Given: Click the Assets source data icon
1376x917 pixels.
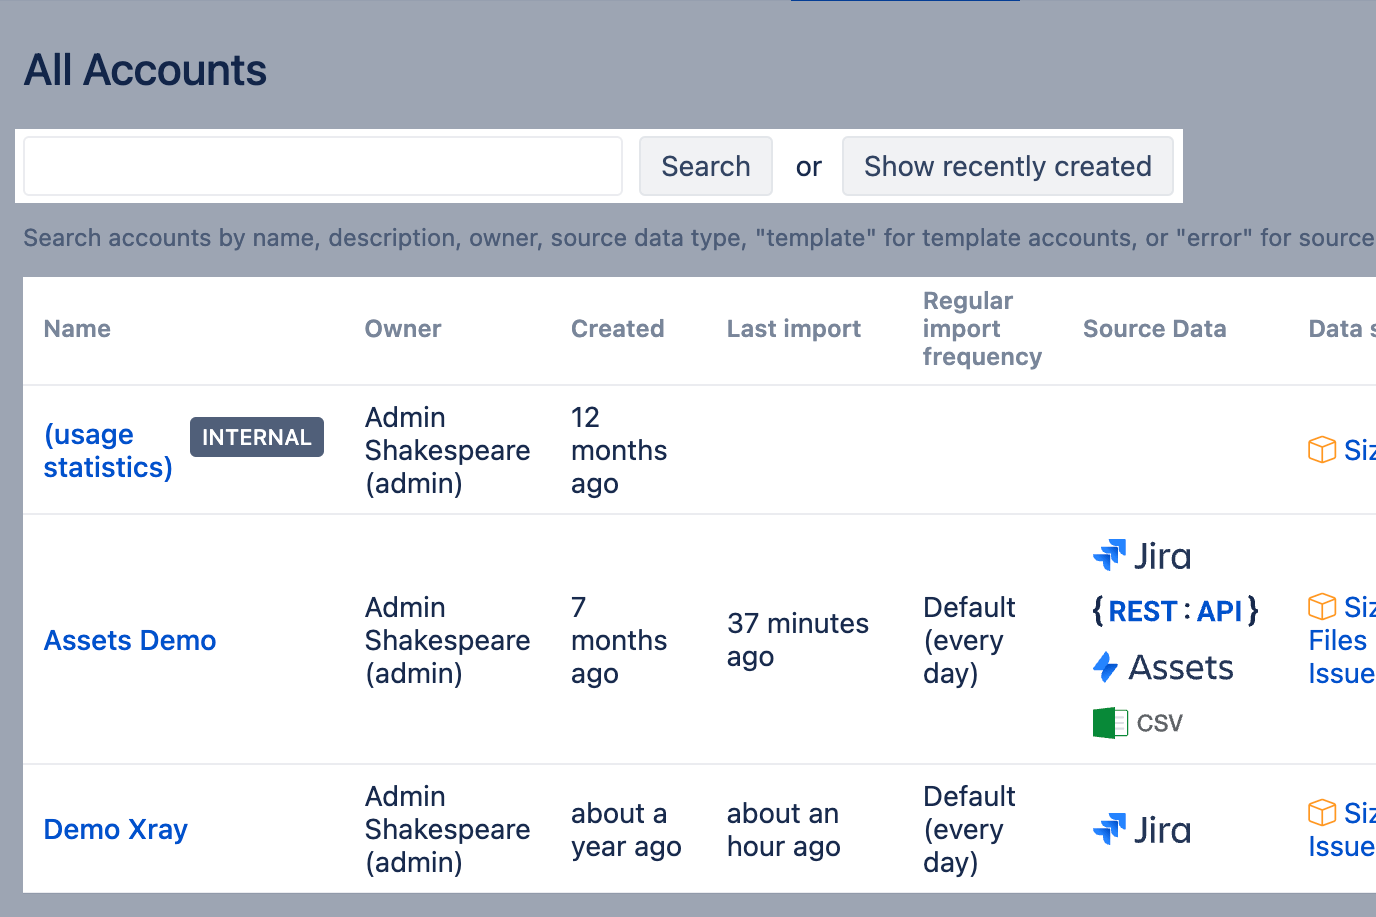Looking at the screenshot, I should coord(1163,667).
